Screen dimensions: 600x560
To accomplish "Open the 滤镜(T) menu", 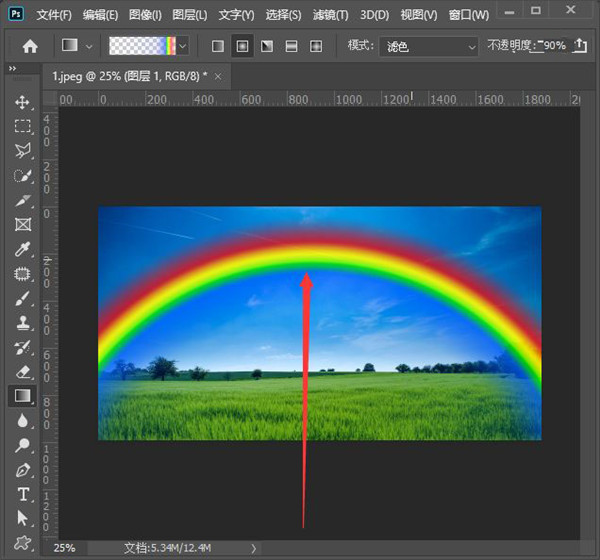I will 329,15.
